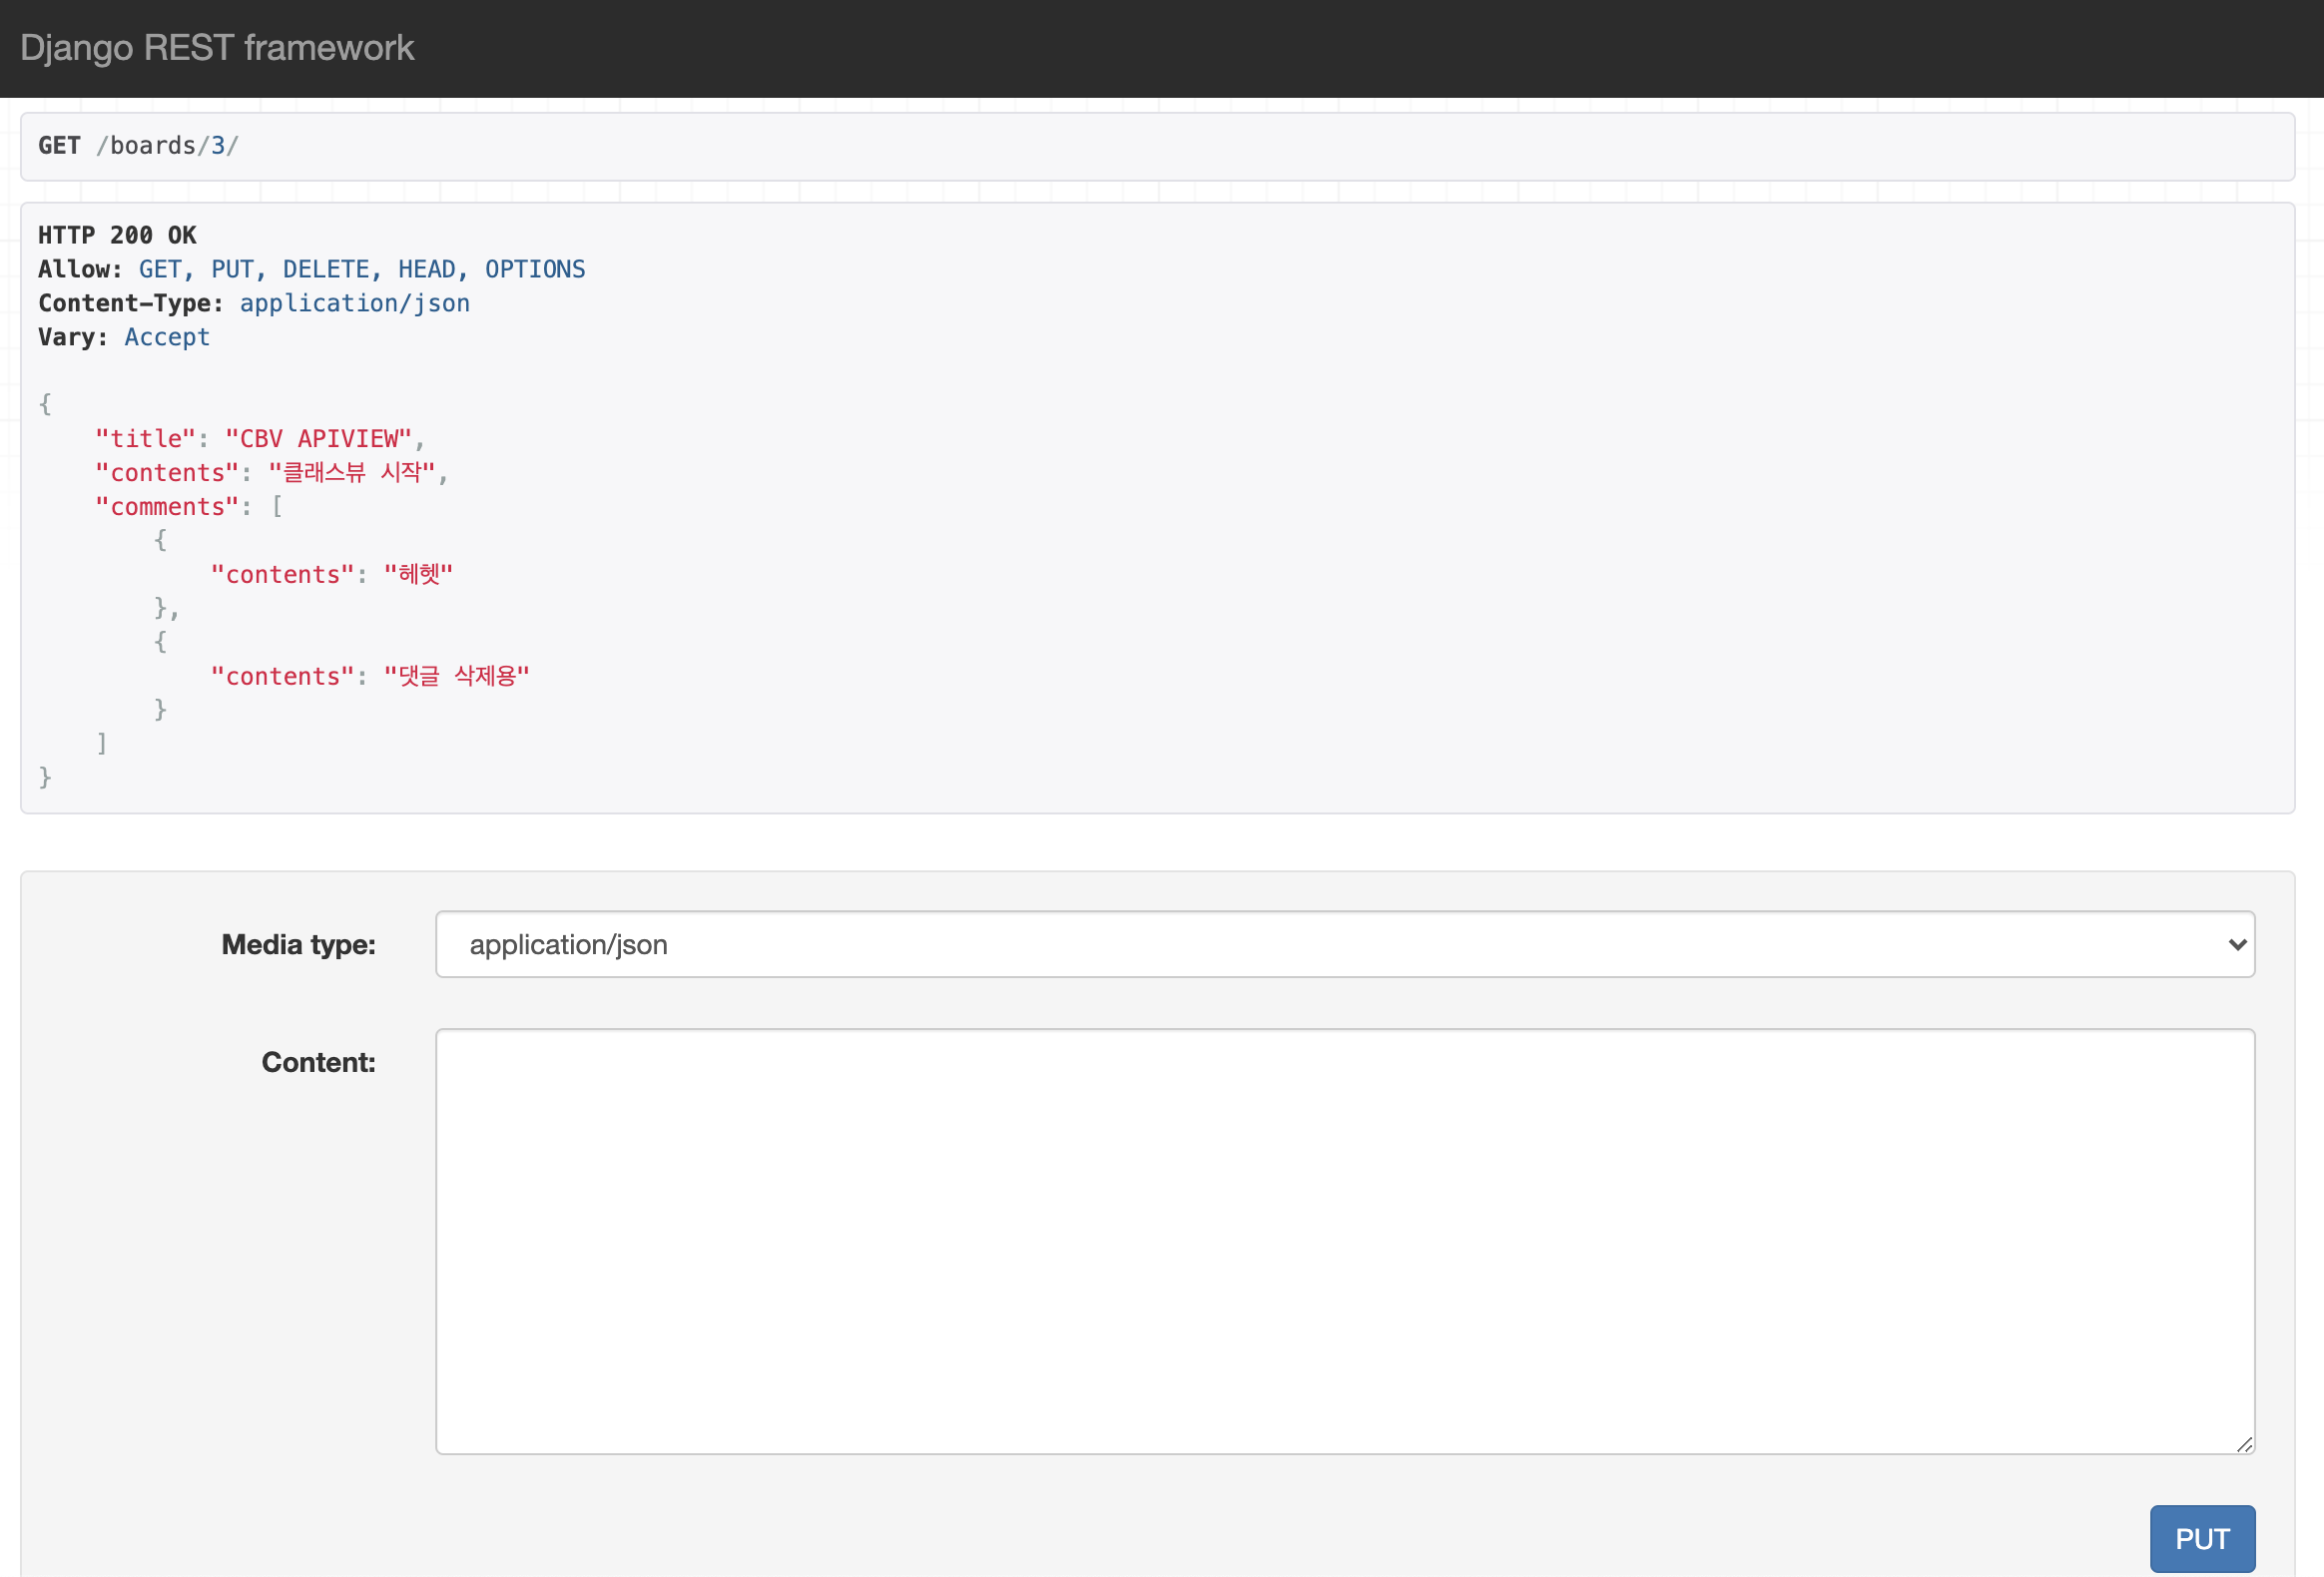2324x1577 pixels.
Task: Click the Content-Type application/json header value
Action: 354,303
